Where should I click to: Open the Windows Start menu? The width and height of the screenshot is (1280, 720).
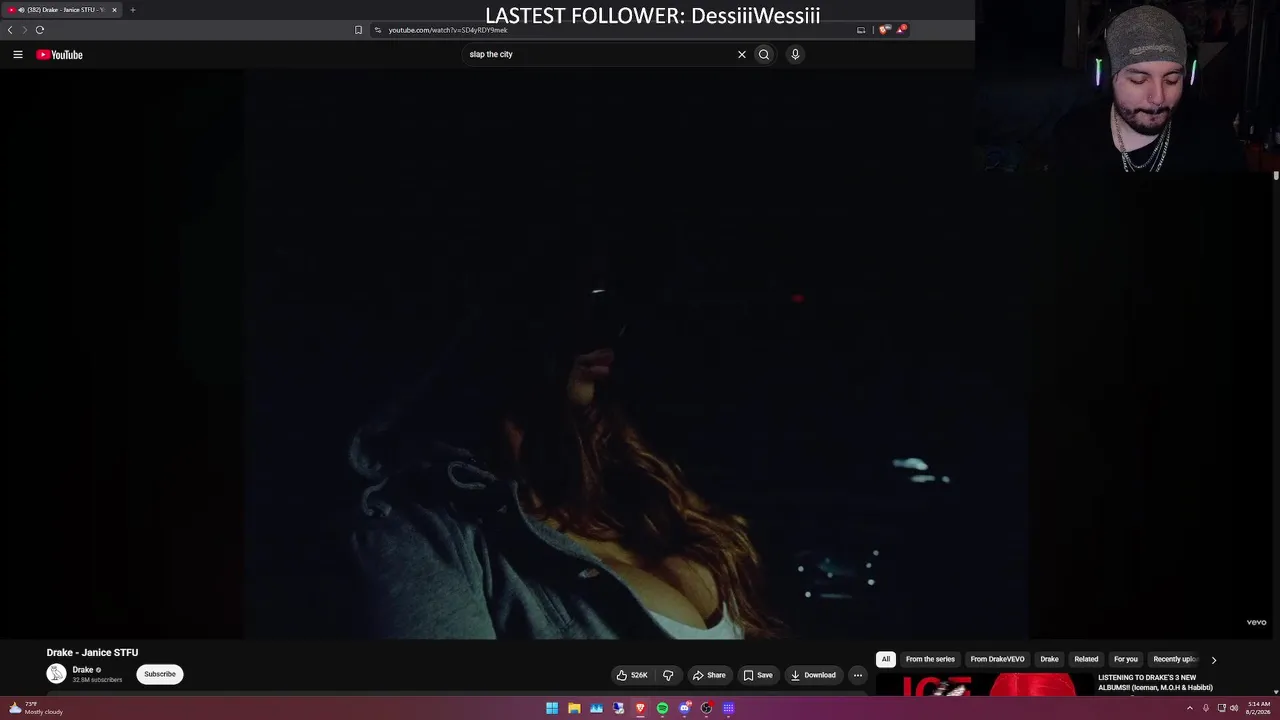click(x=552, y=708)
